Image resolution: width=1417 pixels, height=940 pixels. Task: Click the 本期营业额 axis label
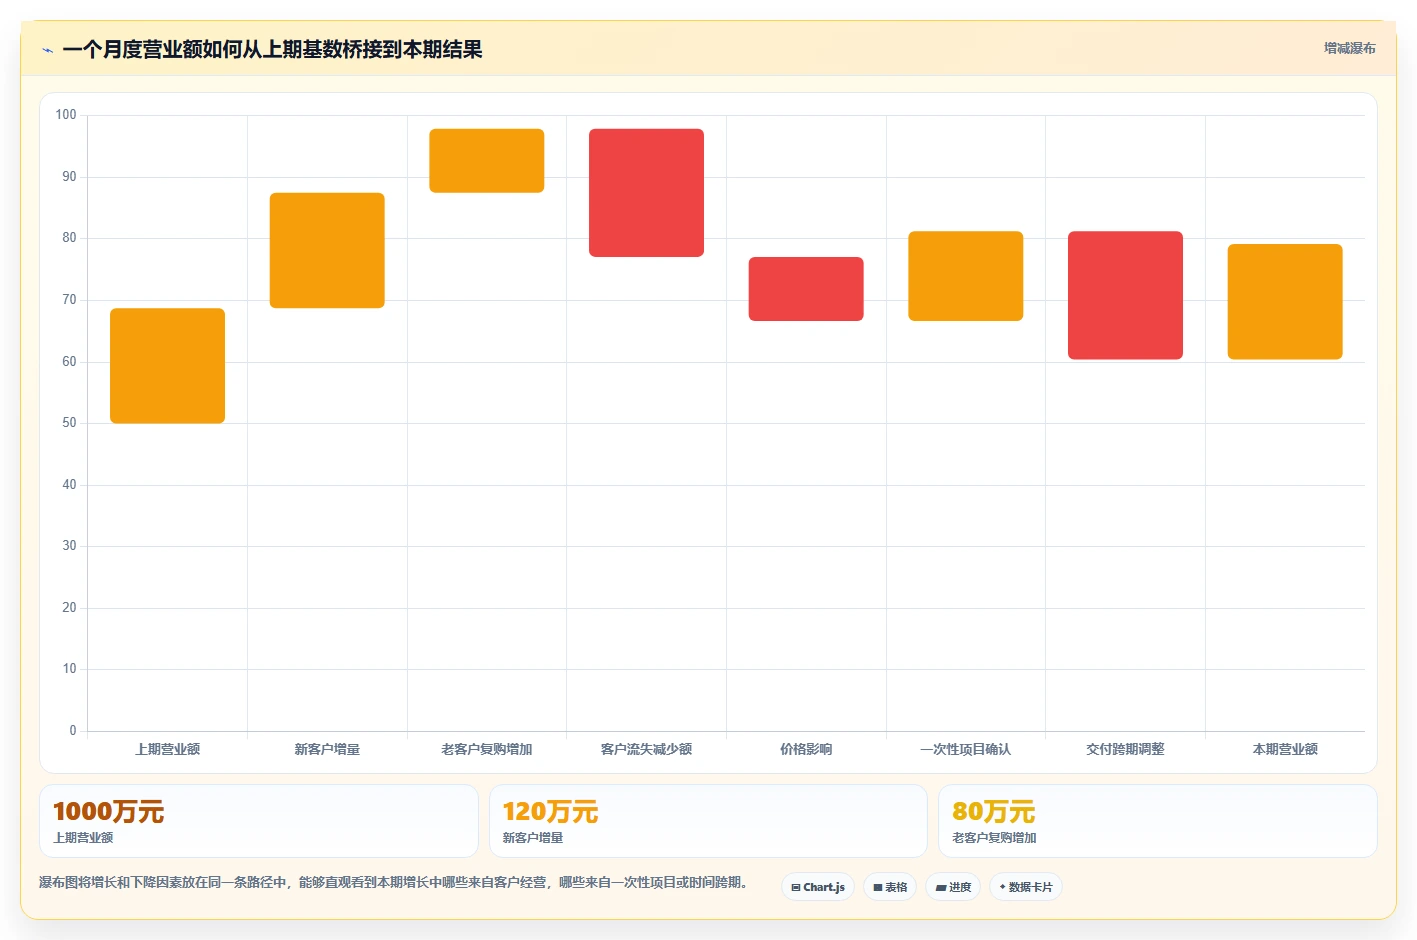click(1285, 749)
